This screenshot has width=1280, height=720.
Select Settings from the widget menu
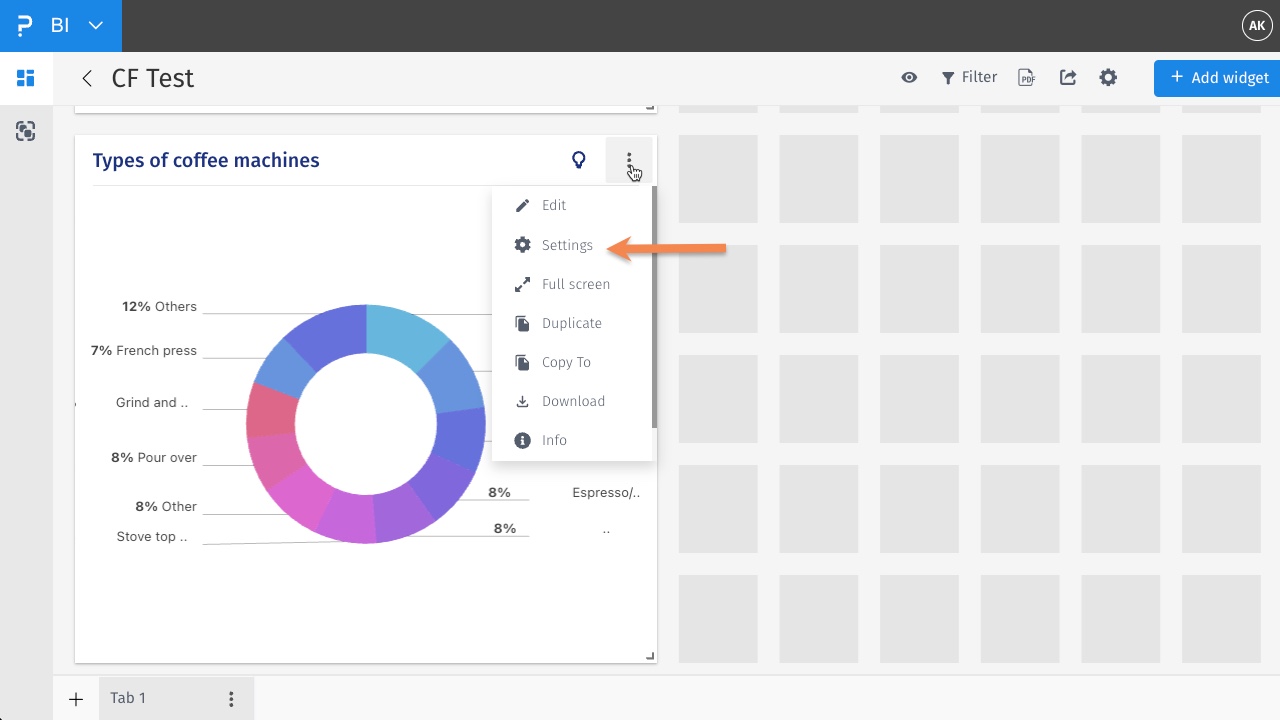pyautogui.click(x=566, y=245)
